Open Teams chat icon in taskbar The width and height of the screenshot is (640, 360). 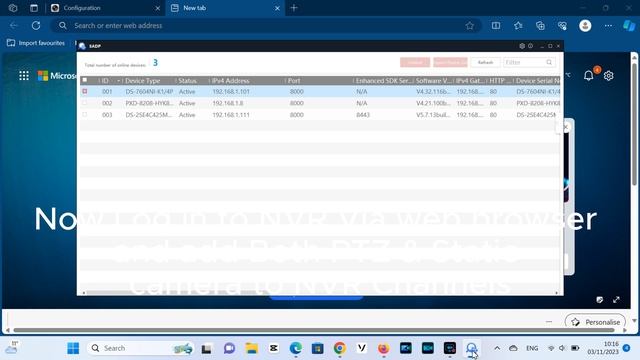click(229, 348)
